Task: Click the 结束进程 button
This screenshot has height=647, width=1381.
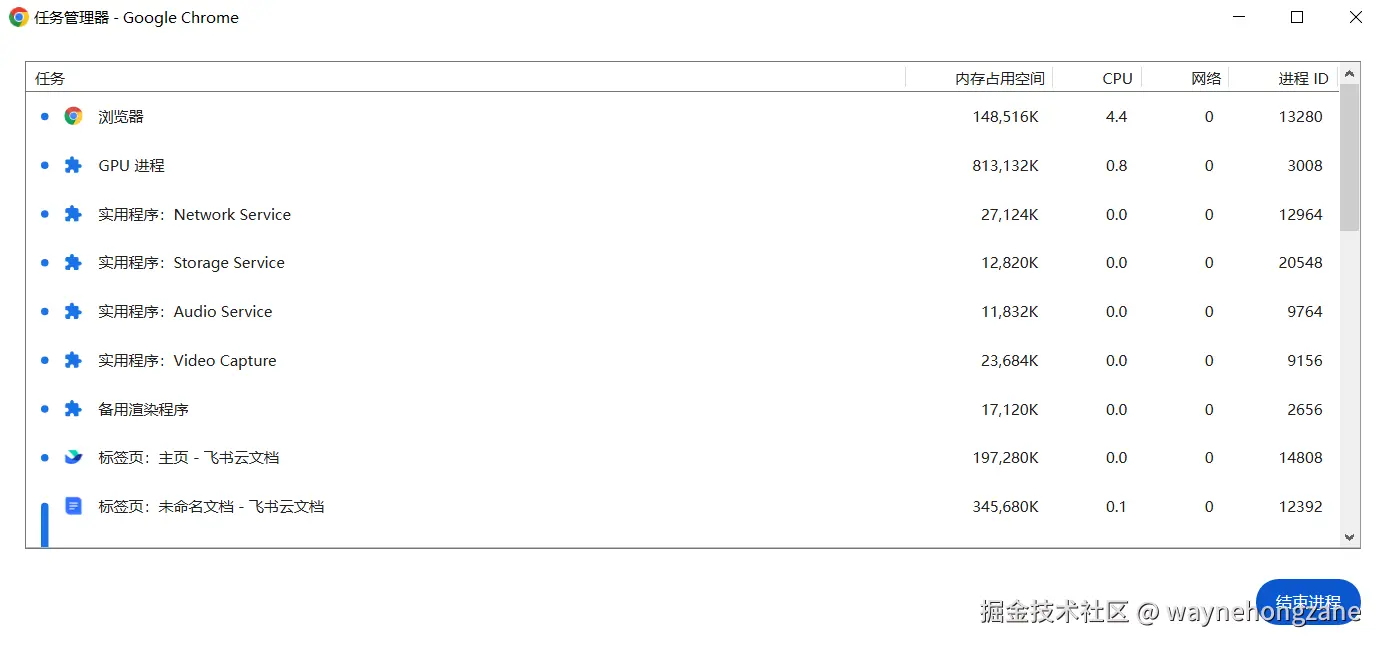Action: [1308, 602]
